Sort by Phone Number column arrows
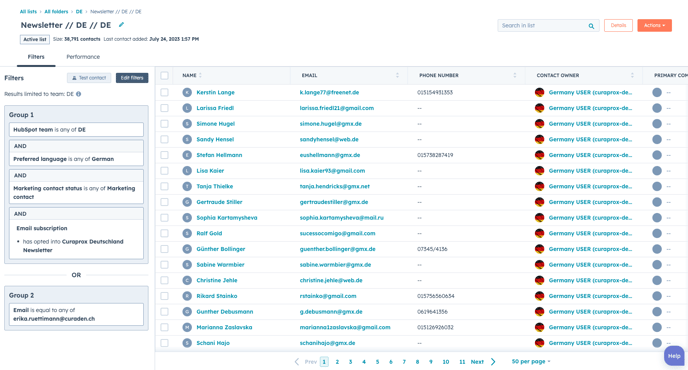 (x=515, y=75)
